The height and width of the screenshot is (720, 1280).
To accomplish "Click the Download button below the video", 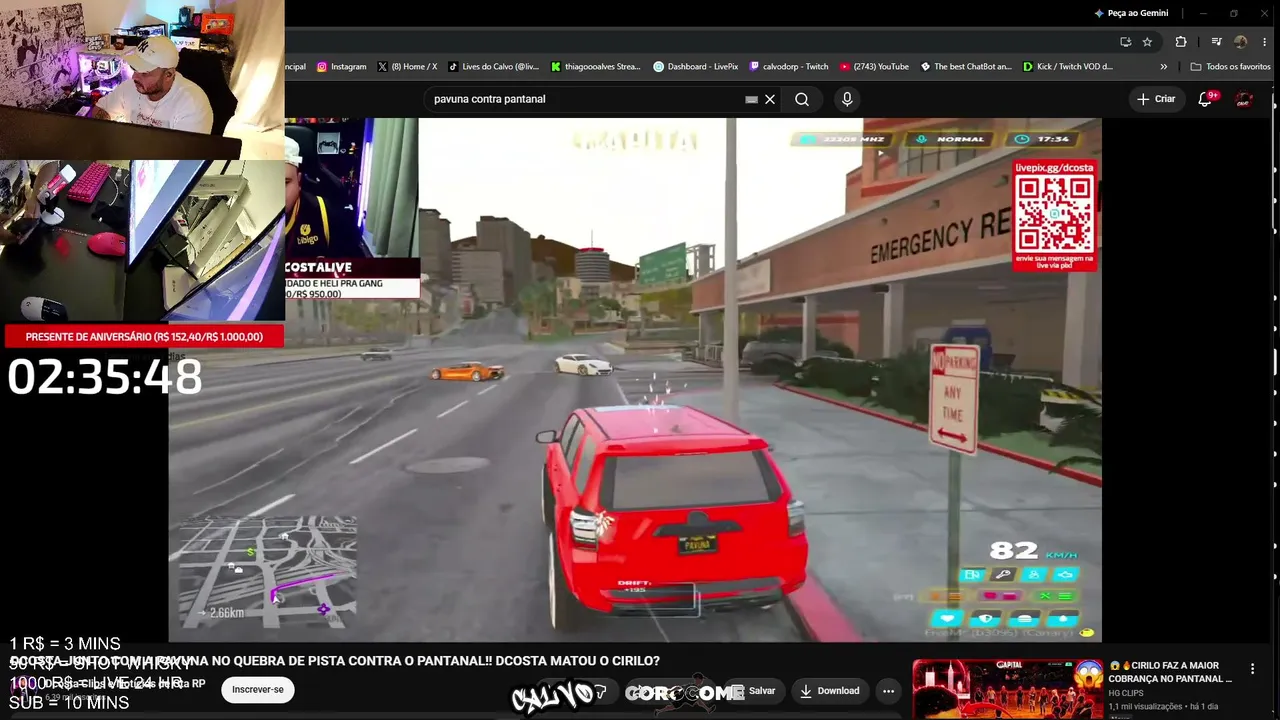I will (x=829, y=690).
